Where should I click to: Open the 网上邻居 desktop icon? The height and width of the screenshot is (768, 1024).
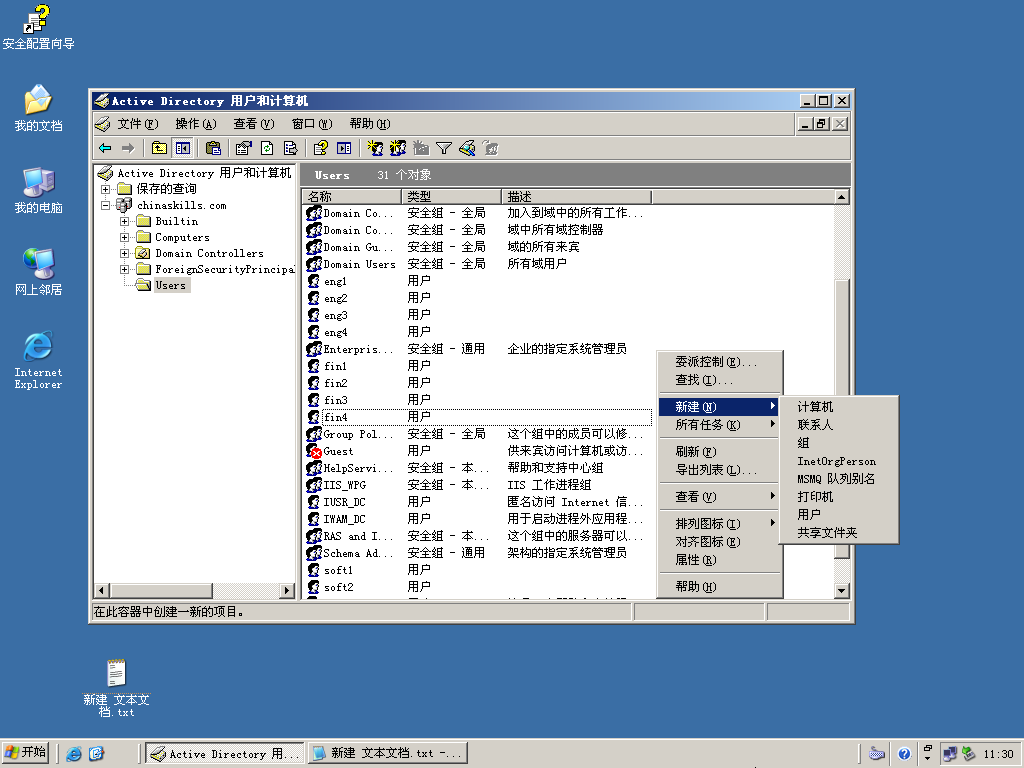pyautogui.click(x=38, y=272)
